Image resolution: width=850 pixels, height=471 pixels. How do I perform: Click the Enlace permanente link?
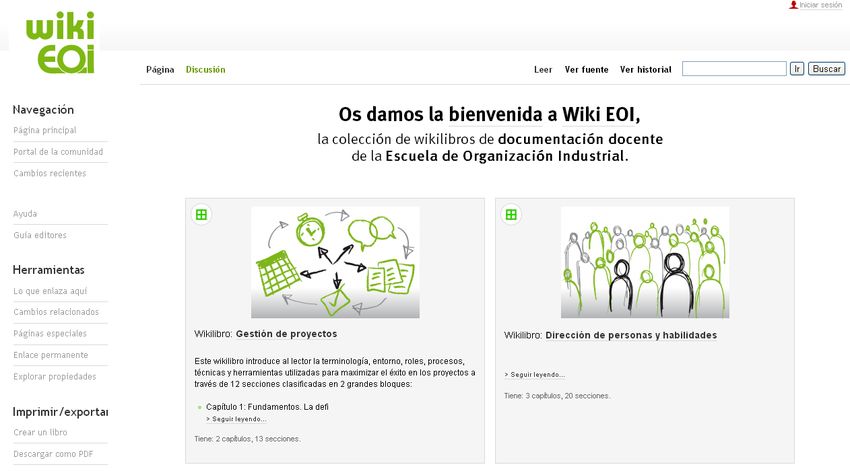[50, 355]
